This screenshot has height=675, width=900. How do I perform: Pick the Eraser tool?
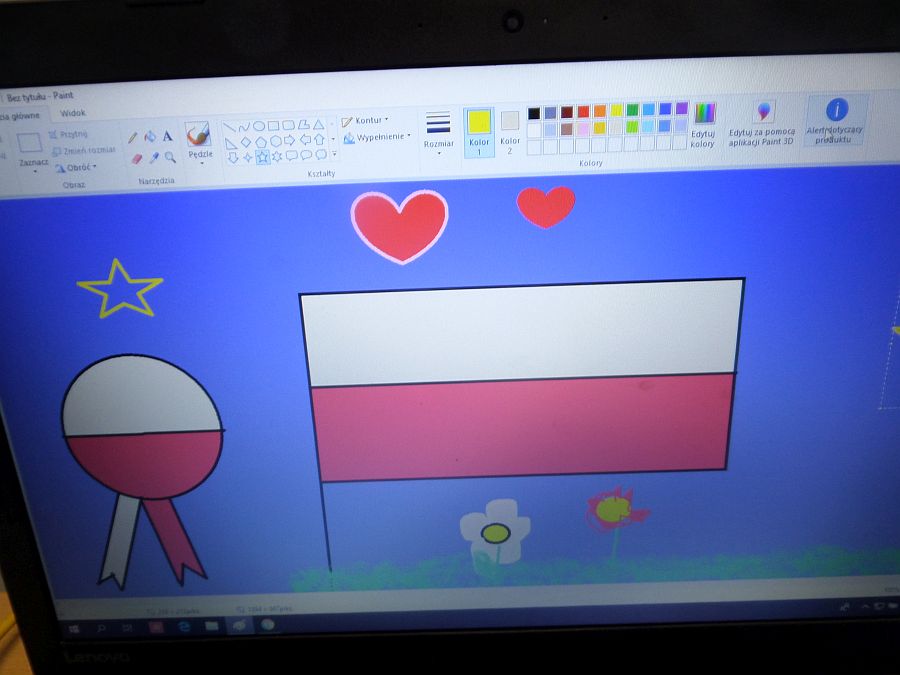(x=137, y=158)
